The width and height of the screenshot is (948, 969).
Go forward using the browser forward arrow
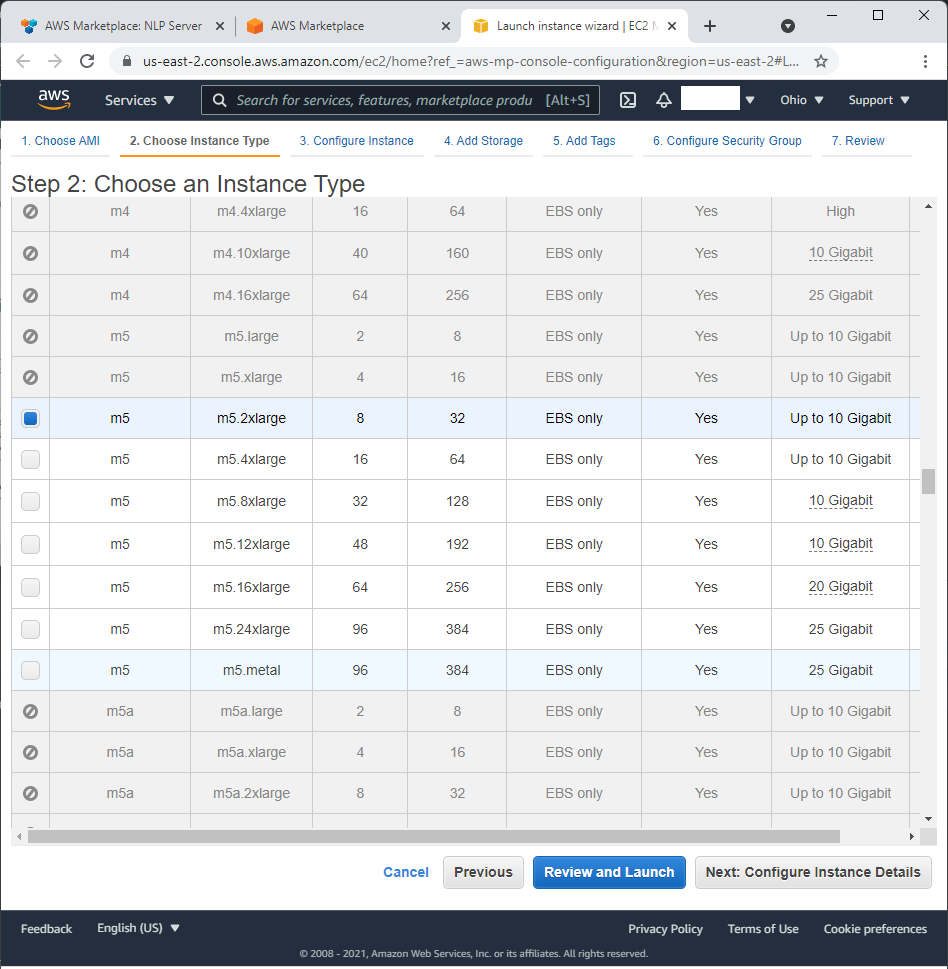(55, 61)
